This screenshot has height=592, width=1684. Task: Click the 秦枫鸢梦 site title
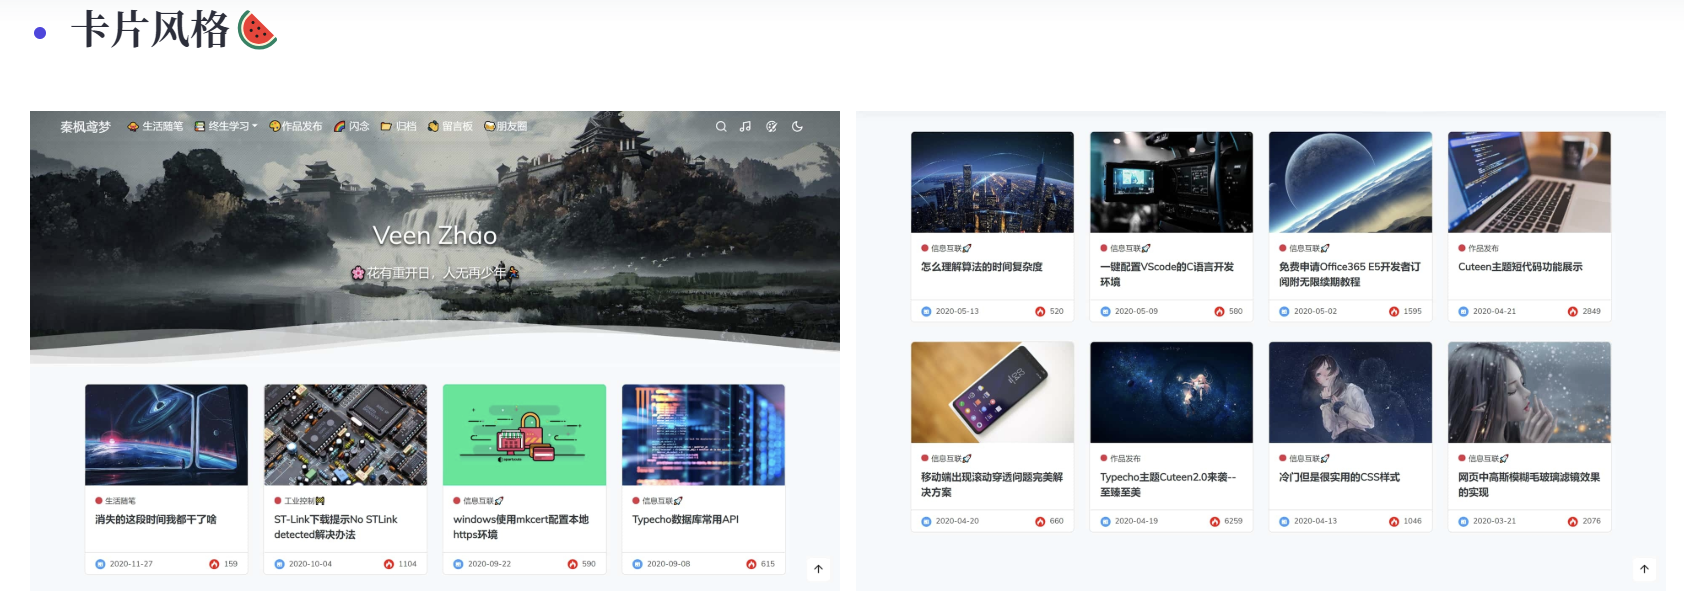pyautogui.click(x=85, y=127)
